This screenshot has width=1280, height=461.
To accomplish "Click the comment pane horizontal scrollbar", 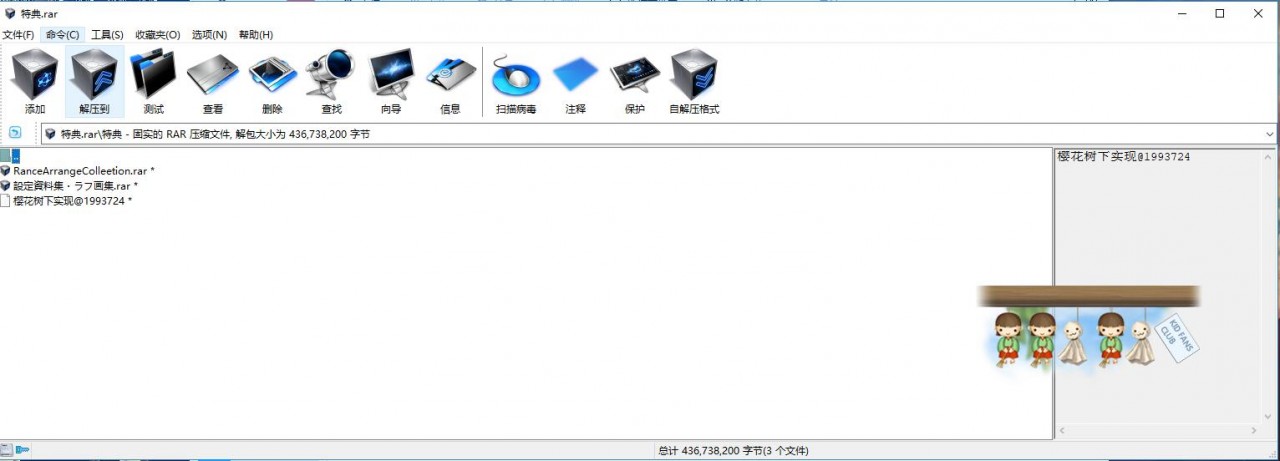I will tap(1159, 431).
